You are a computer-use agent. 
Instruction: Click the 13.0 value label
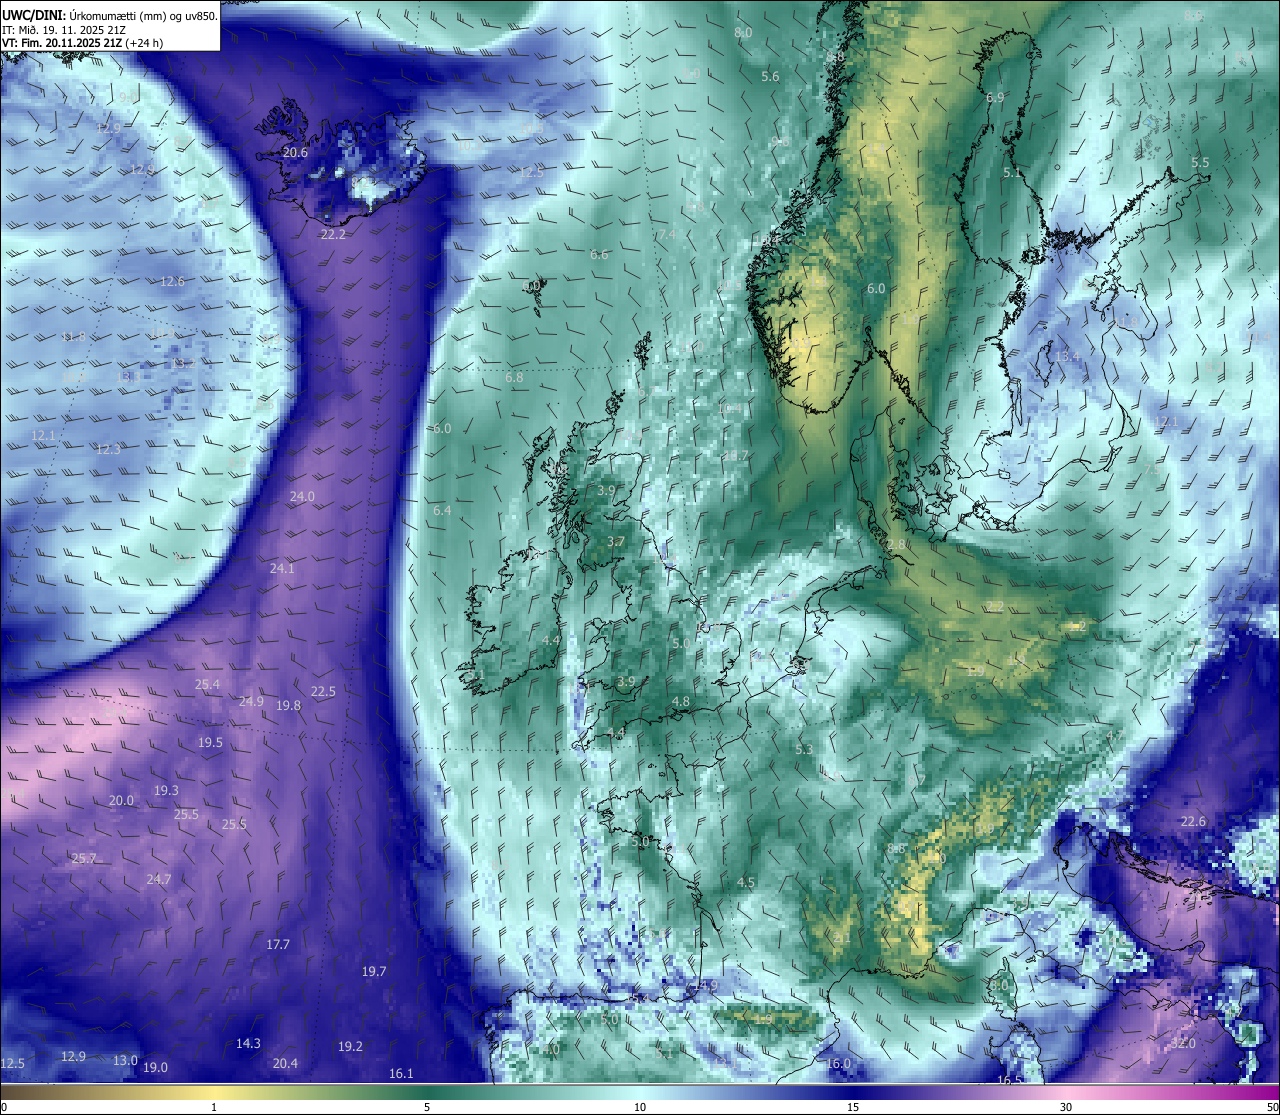pos(125,1060)
